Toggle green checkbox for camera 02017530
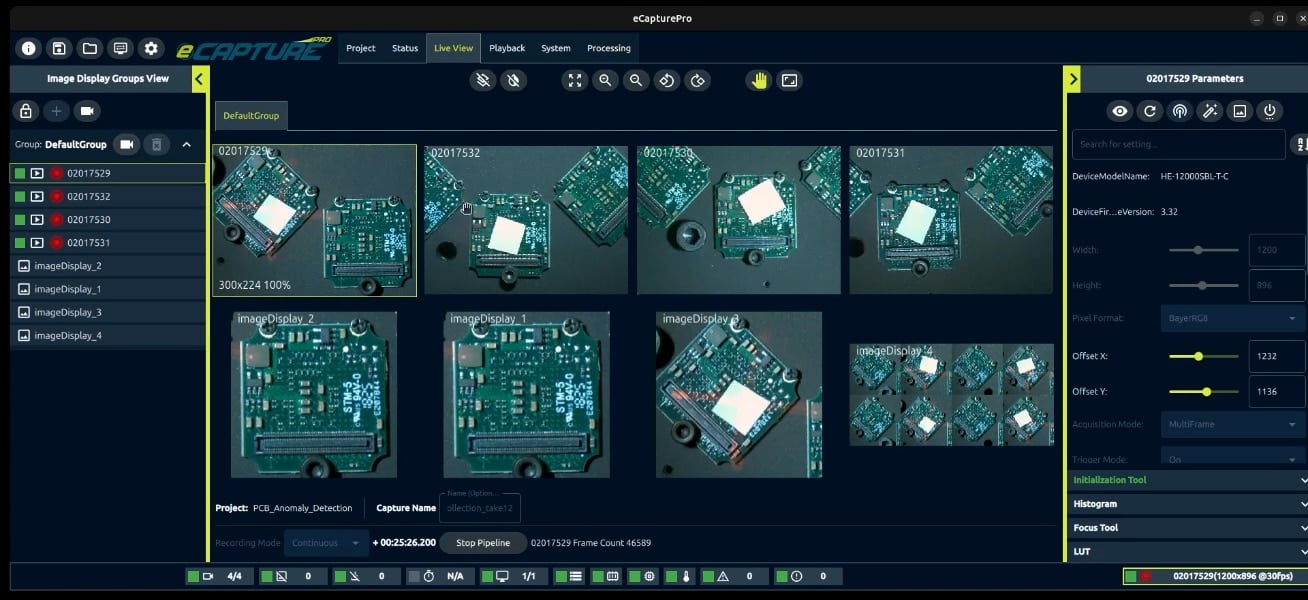 [20, 219]
